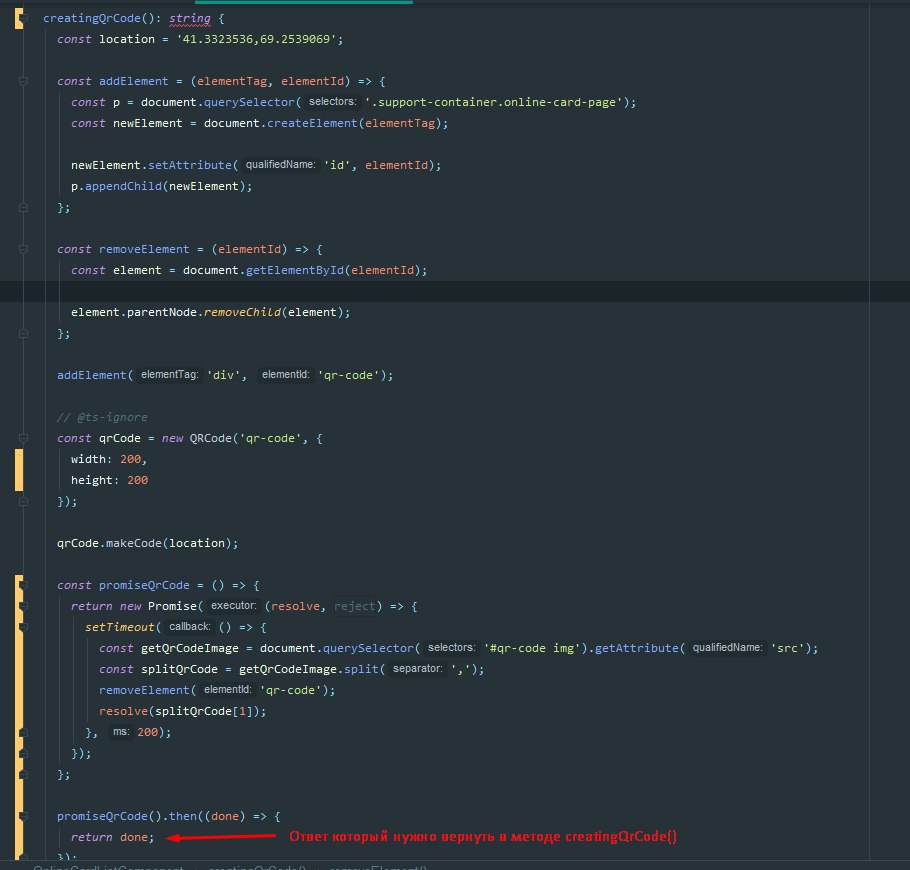Collapse the setTimeout callback fold marker
910x870 pixels.
(23, 627)
